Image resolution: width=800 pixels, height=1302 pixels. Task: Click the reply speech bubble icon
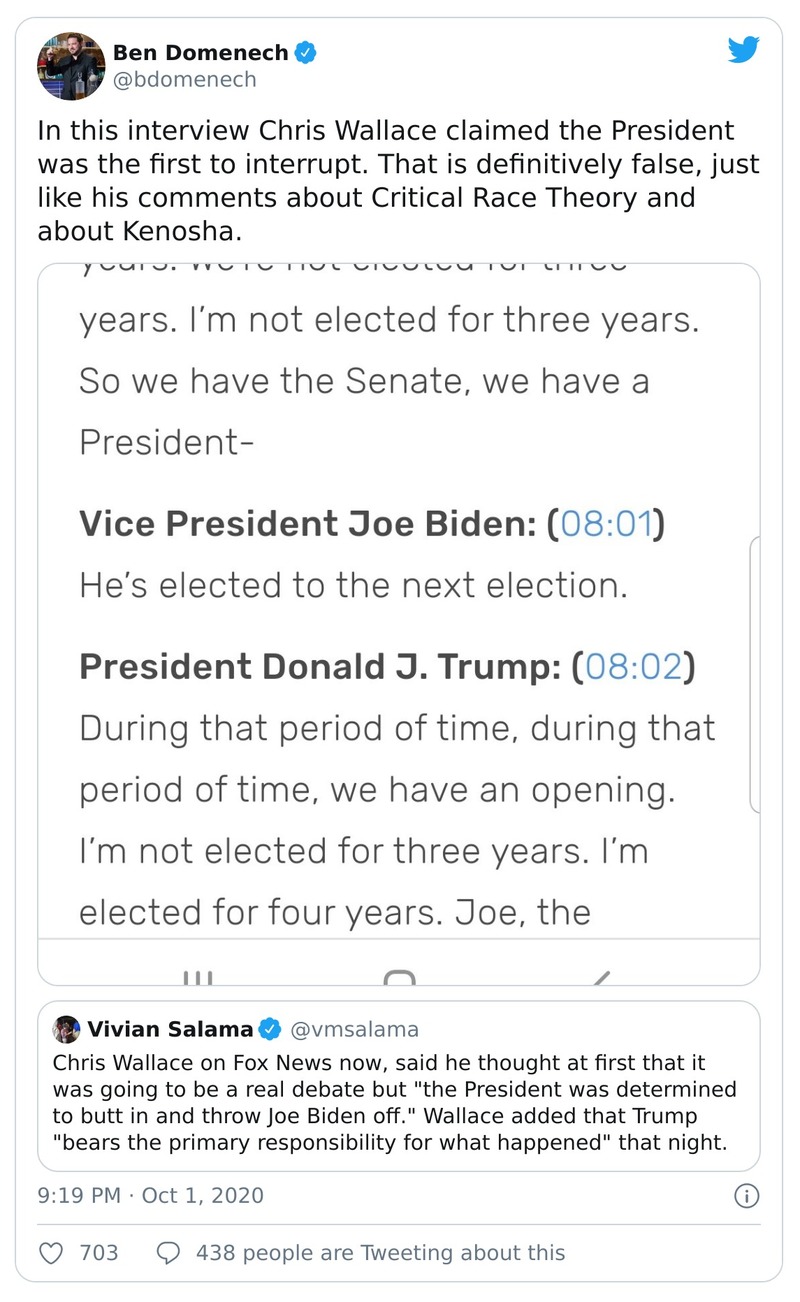(170, 1252)
